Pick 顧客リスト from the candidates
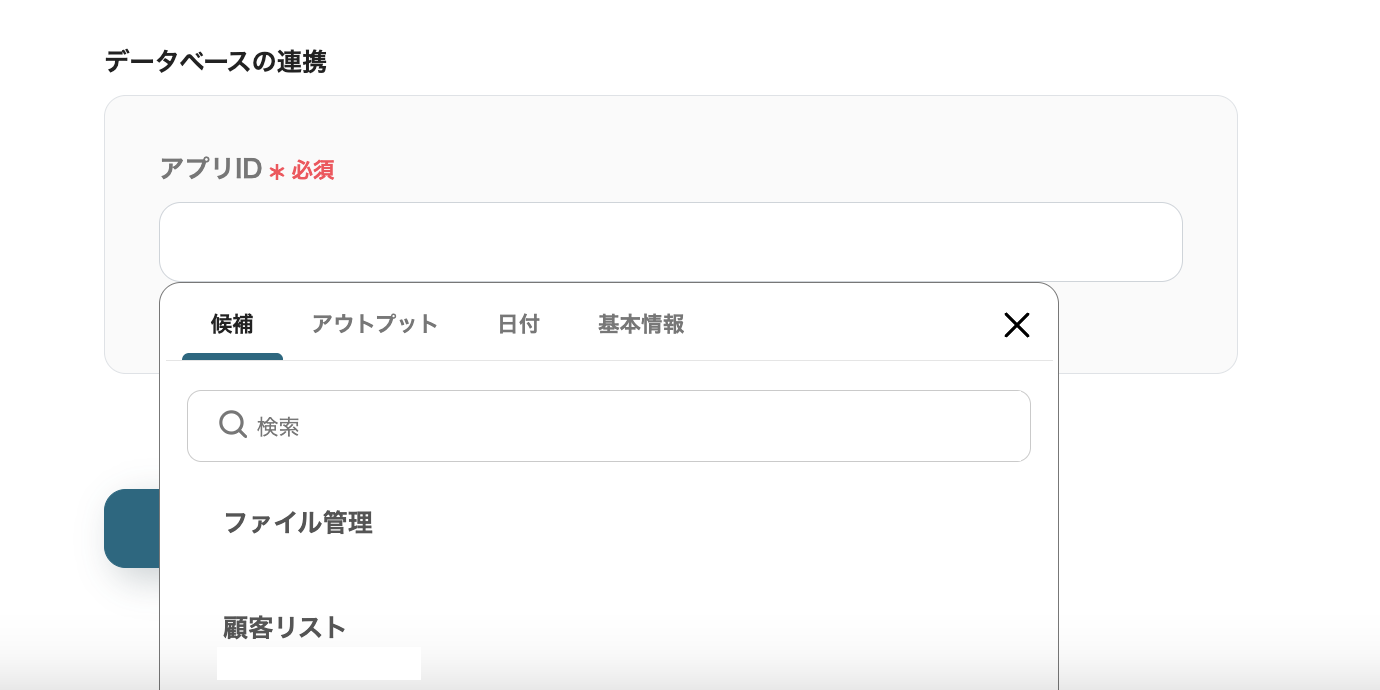The width and height of the screenshot is (1380, 690). click(285, 628)
